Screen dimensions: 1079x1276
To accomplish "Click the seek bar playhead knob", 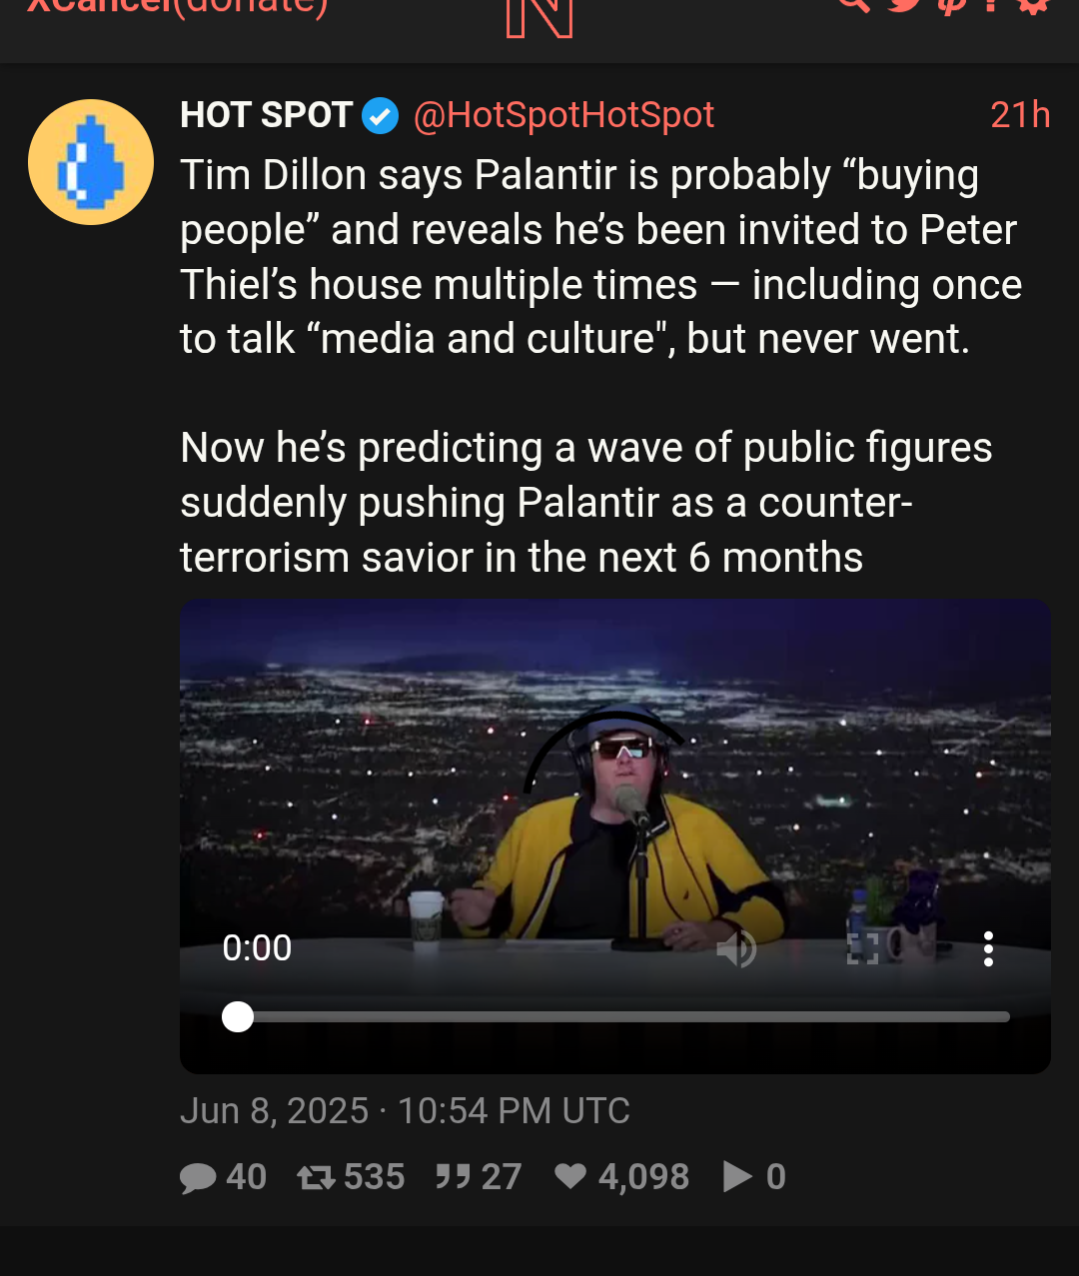I will click(x=238, y=1017).
